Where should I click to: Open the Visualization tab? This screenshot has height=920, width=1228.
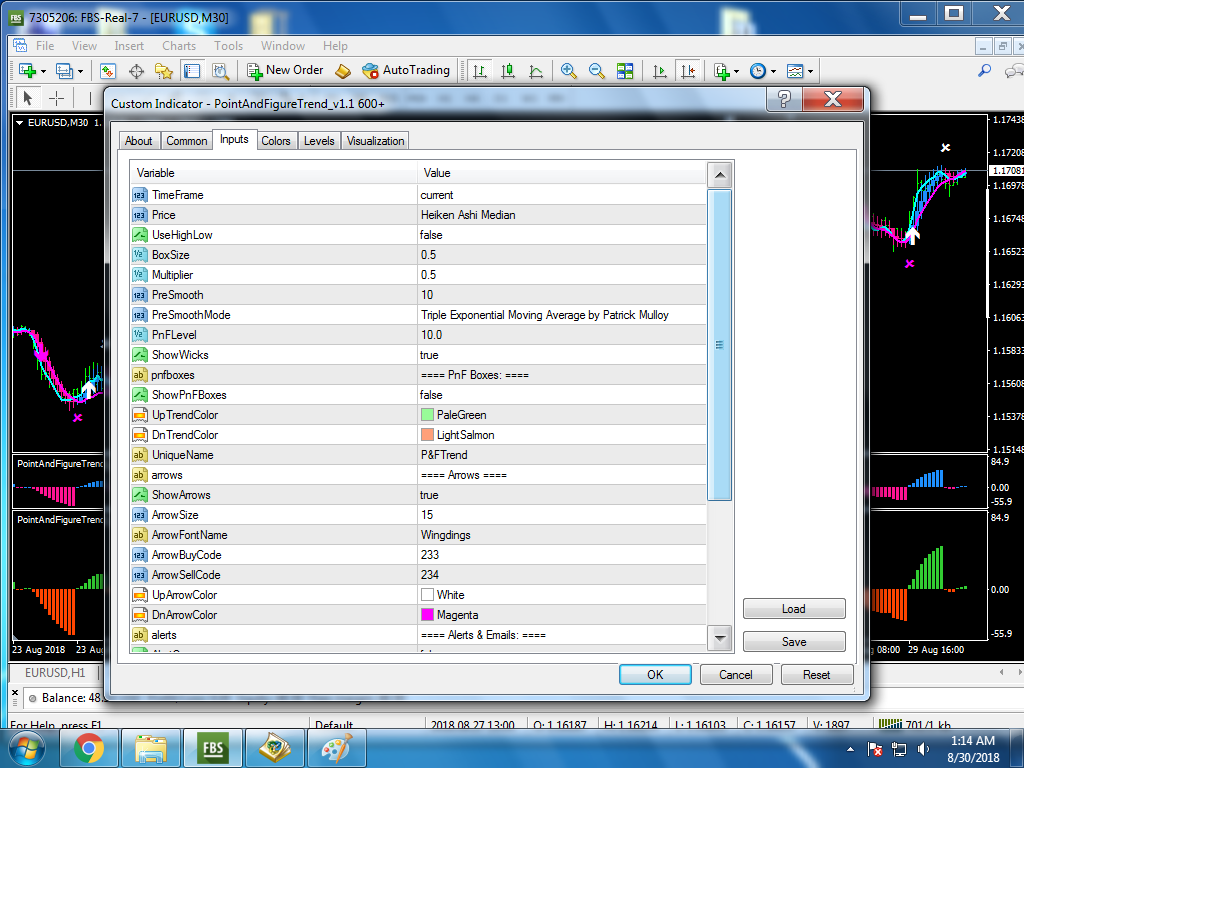(375, 141)
